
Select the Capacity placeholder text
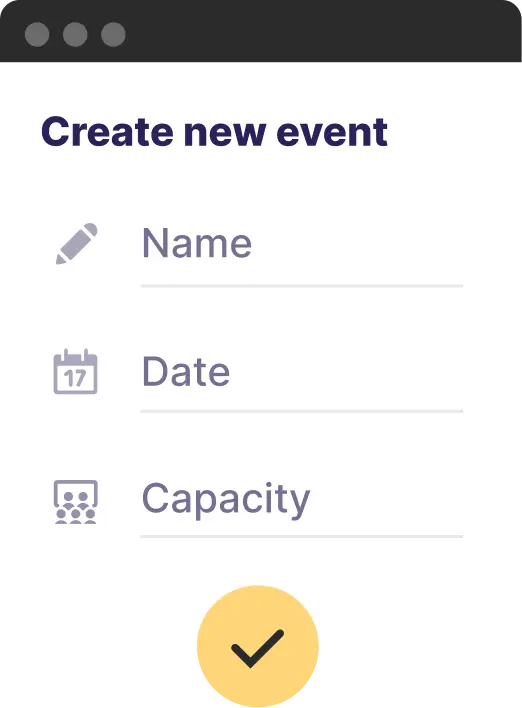tap(226, 500)
